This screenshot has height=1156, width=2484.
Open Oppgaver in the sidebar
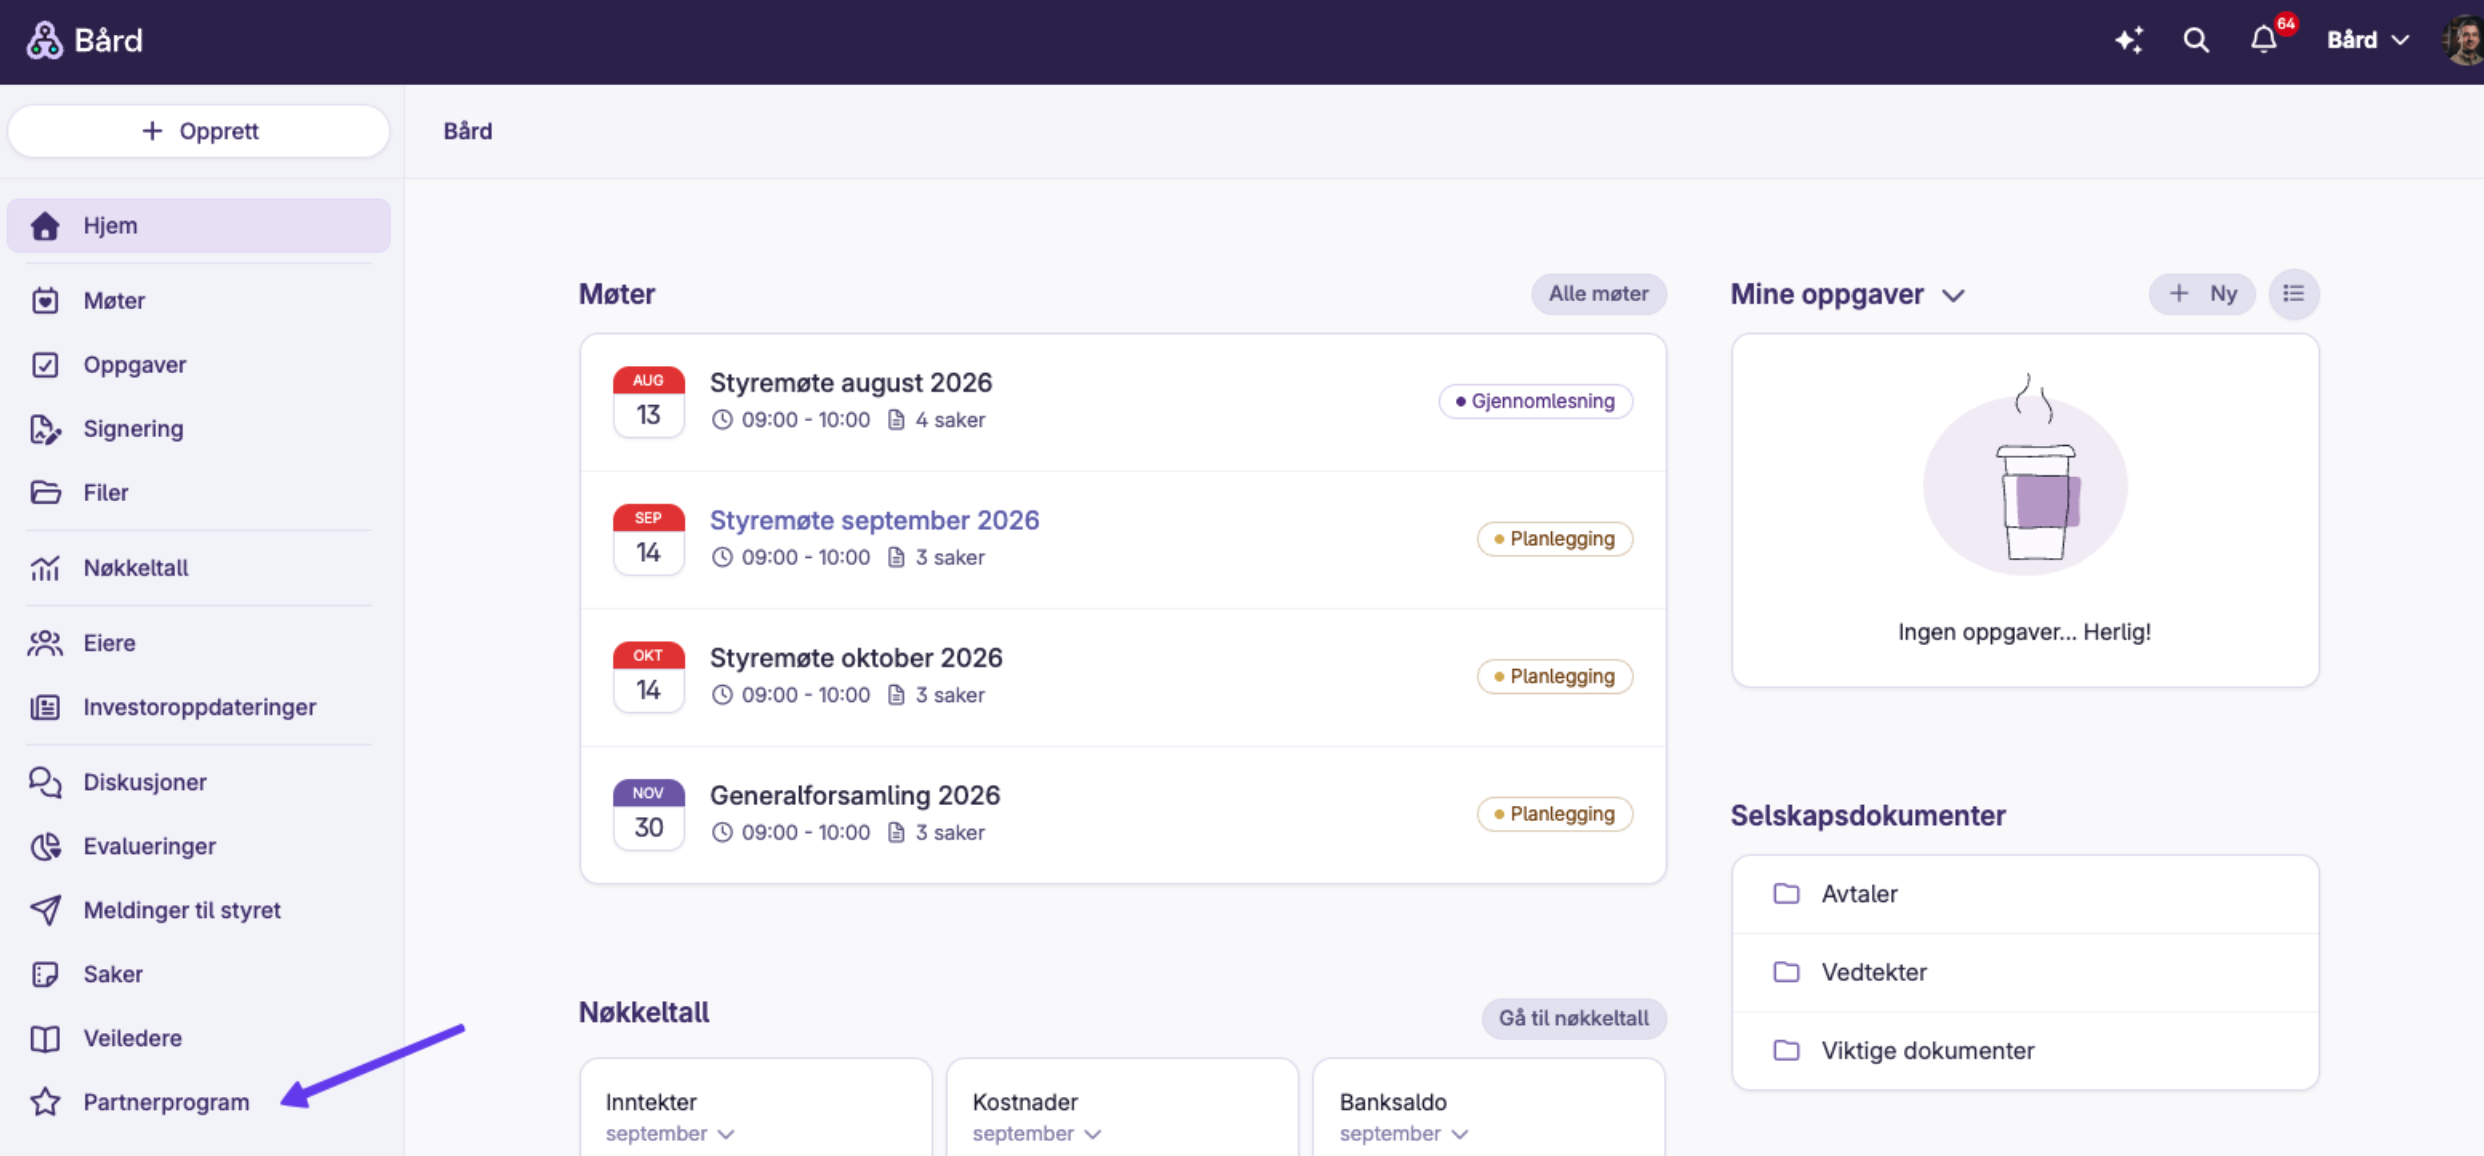tap(199, 364)
